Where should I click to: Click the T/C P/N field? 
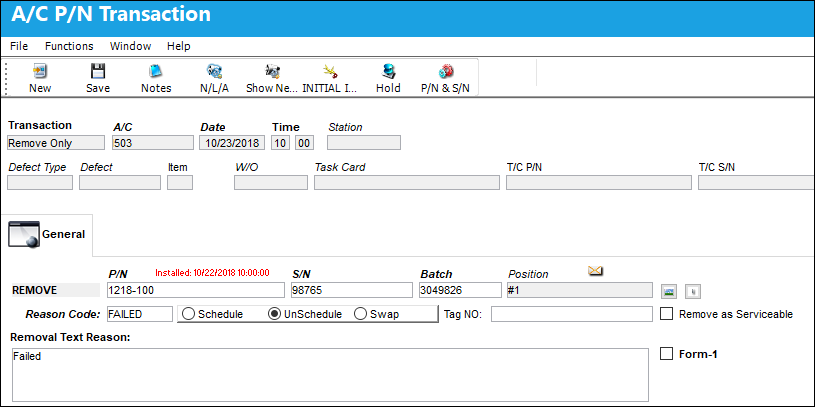599,182
